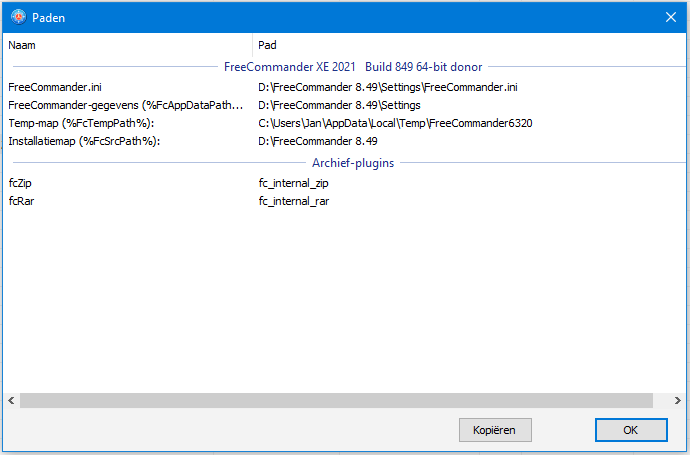Click the right scroll arrow
This screenshot has width=690, height=455.
click(x=677, y=400)
